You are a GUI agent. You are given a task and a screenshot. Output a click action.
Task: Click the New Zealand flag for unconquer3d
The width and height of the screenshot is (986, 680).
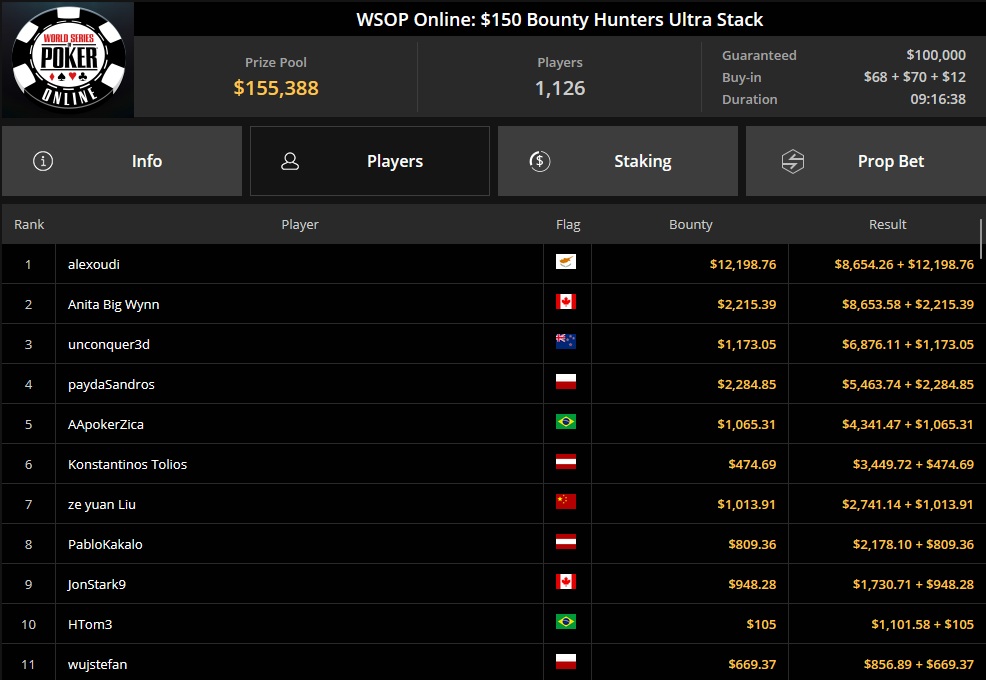(x=566, y=342)
